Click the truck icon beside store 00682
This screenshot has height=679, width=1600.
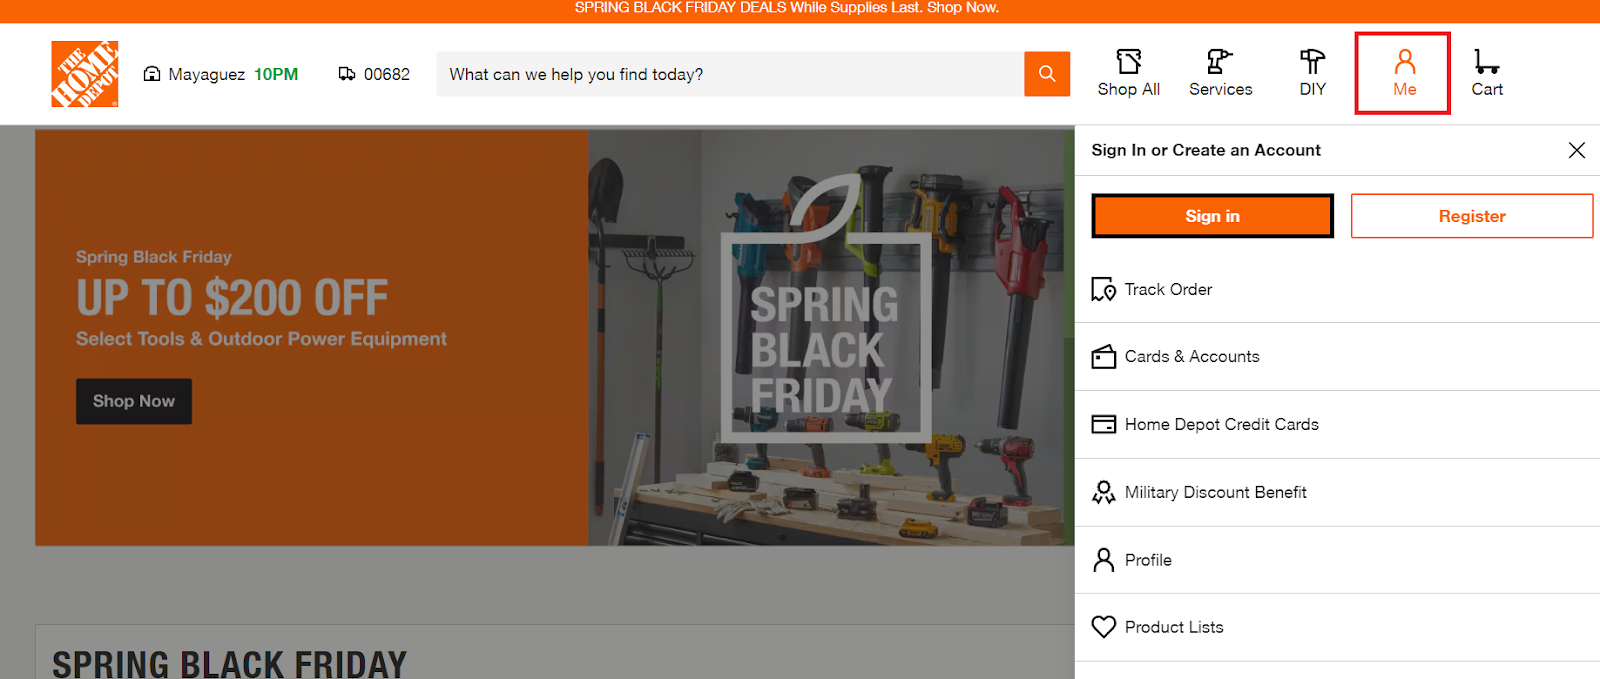[347, 73]
